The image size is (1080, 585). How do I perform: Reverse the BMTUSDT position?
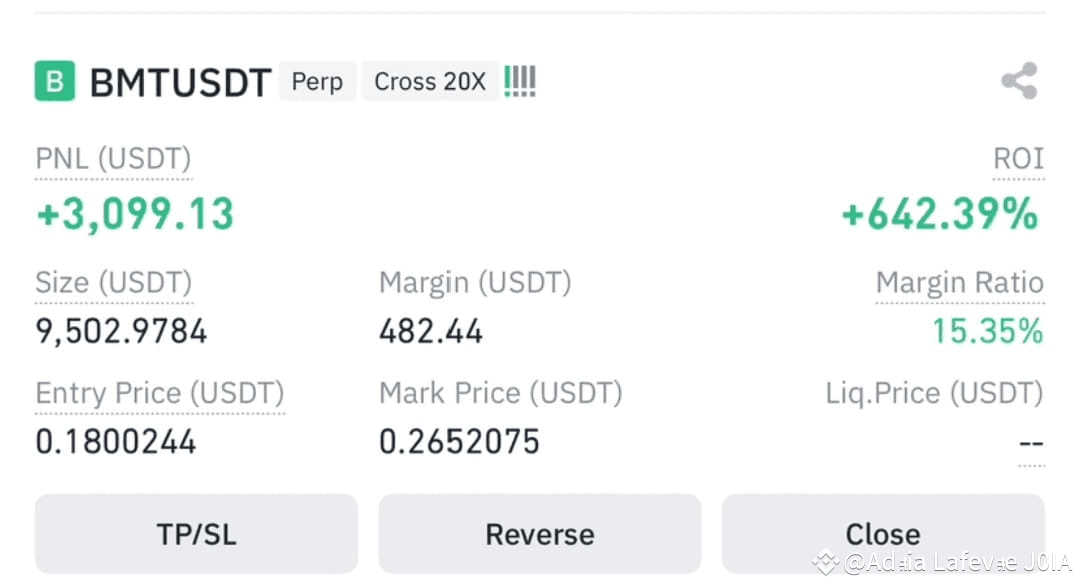pyautogui.click(x=540, y=534)
